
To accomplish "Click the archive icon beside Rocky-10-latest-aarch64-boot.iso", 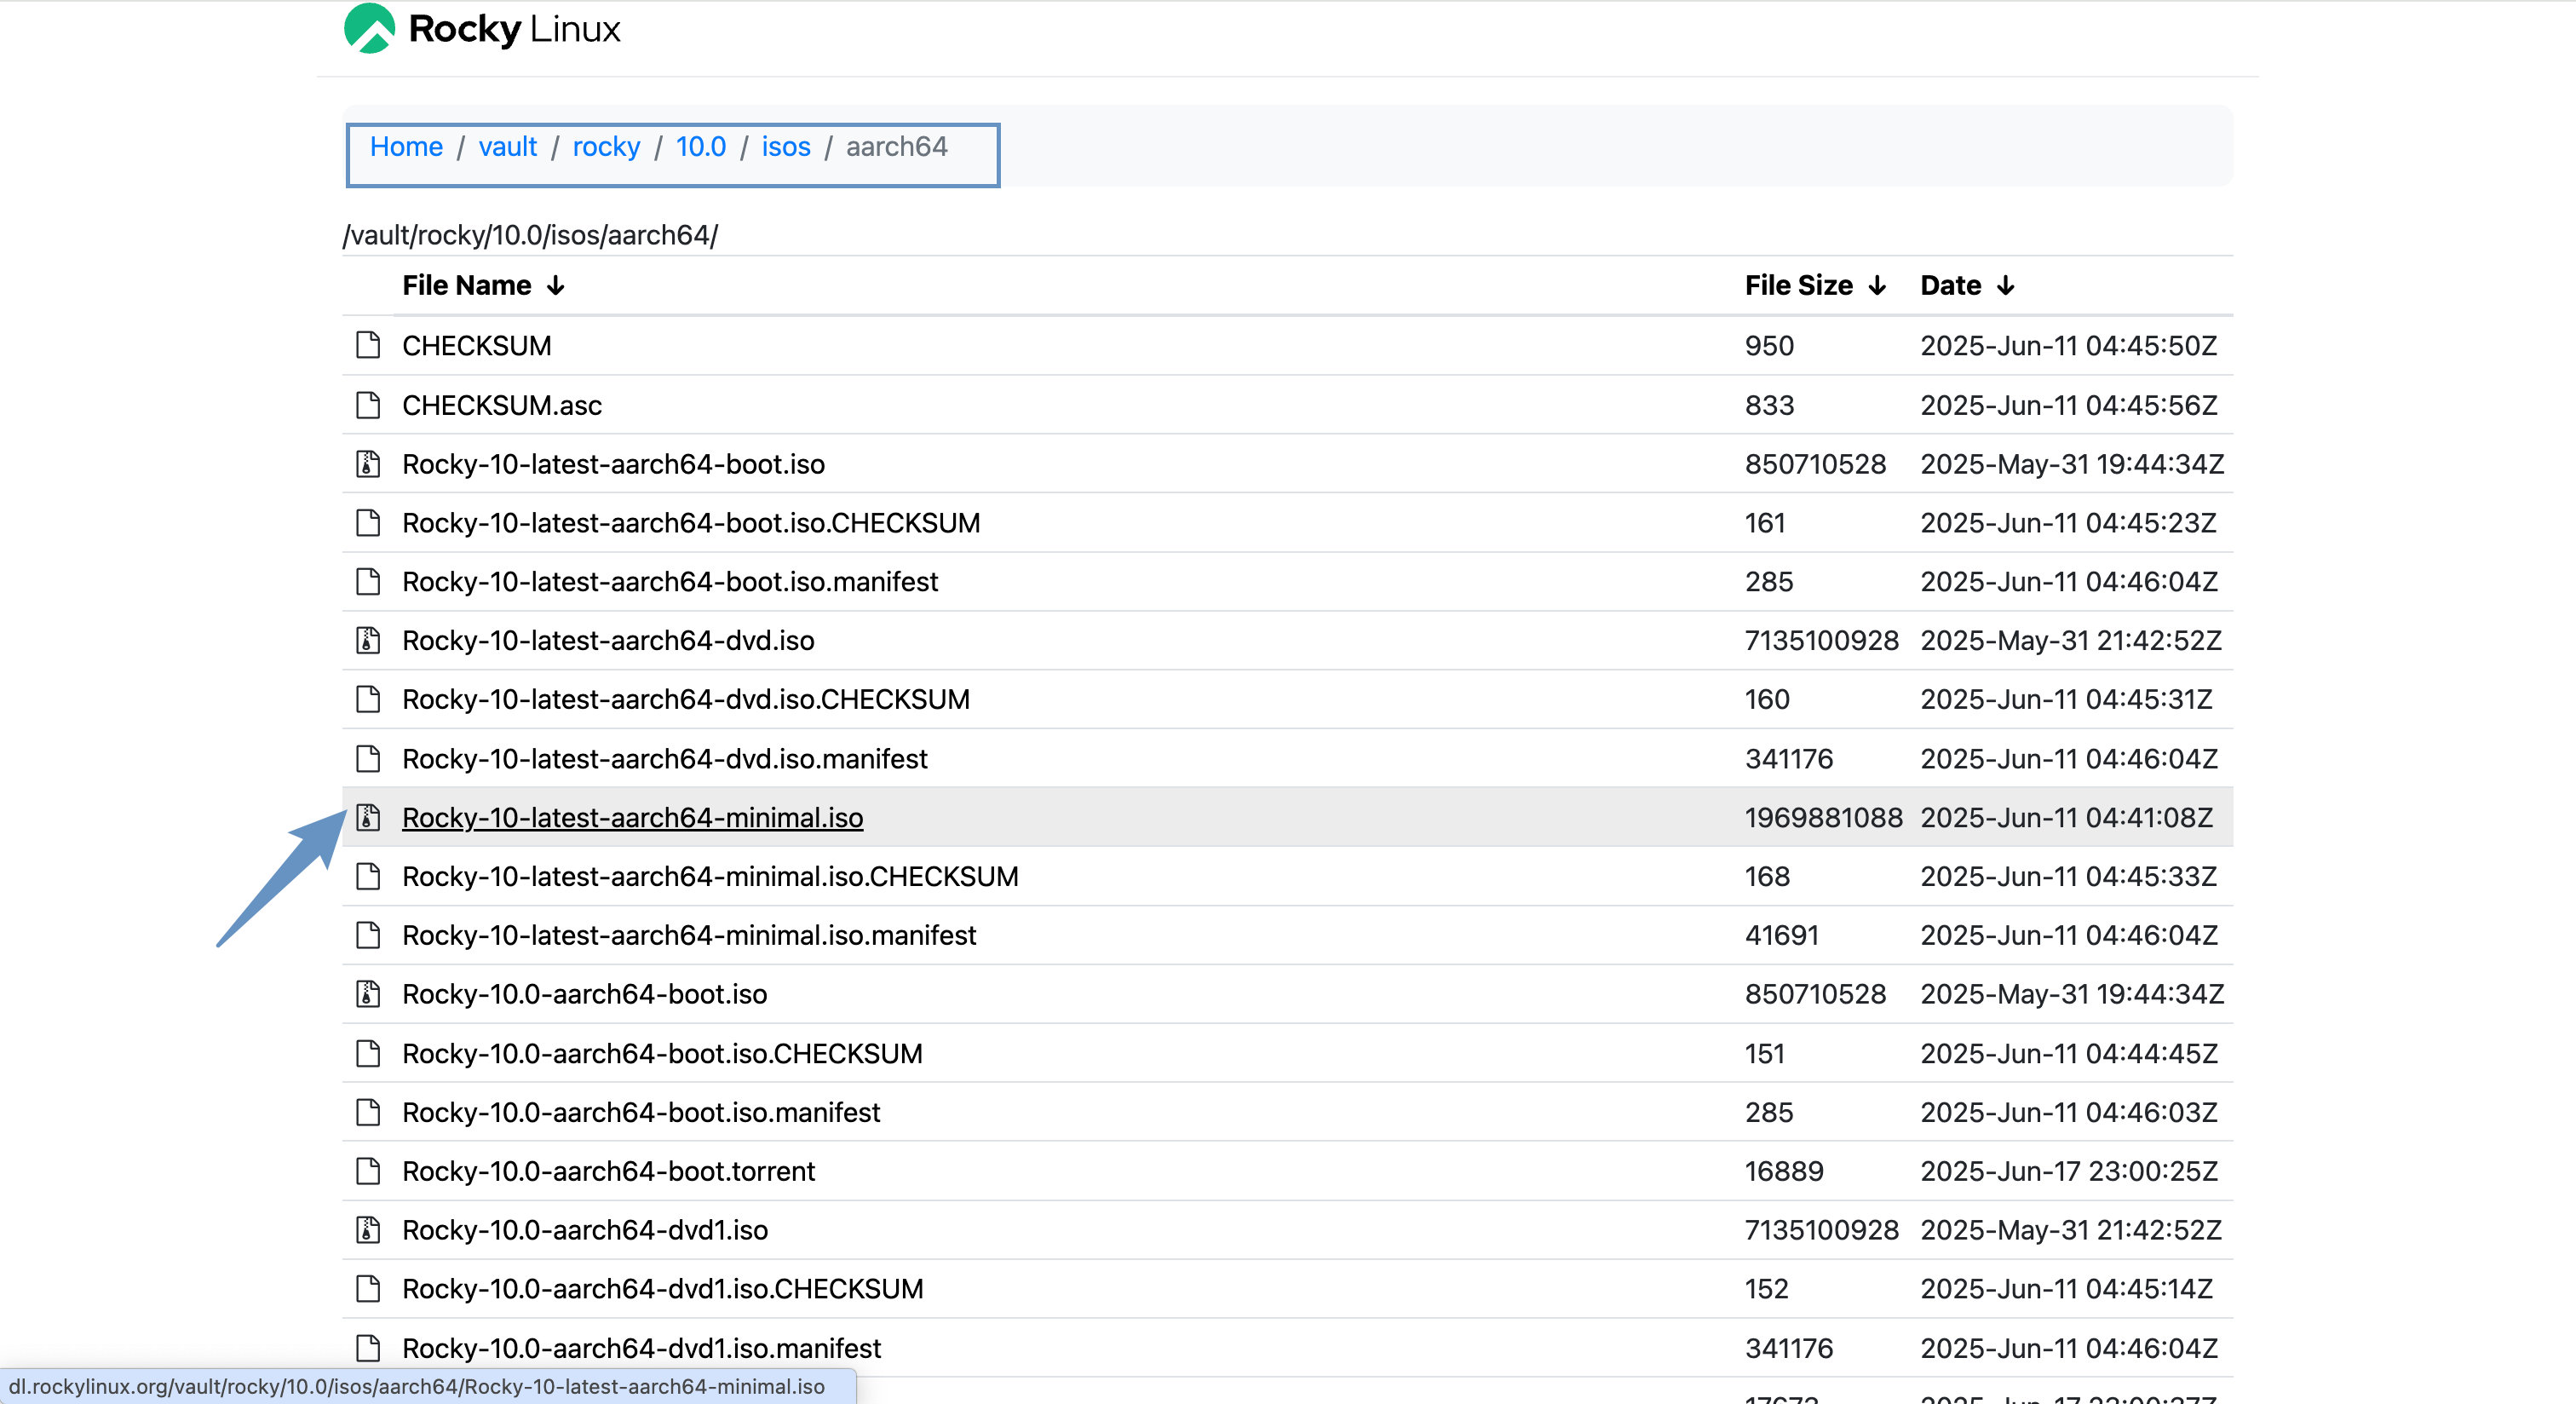I will (368, 464).
